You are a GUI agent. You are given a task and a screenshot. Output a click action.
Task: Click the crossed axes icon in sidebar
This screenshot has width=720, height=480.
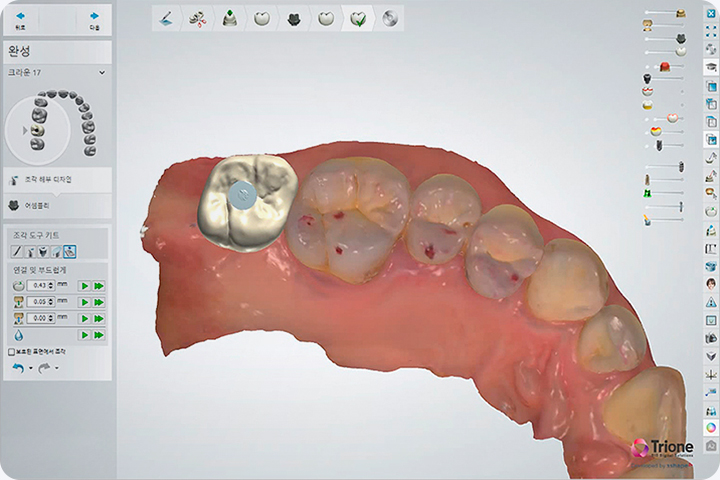(x=711, y=374)
